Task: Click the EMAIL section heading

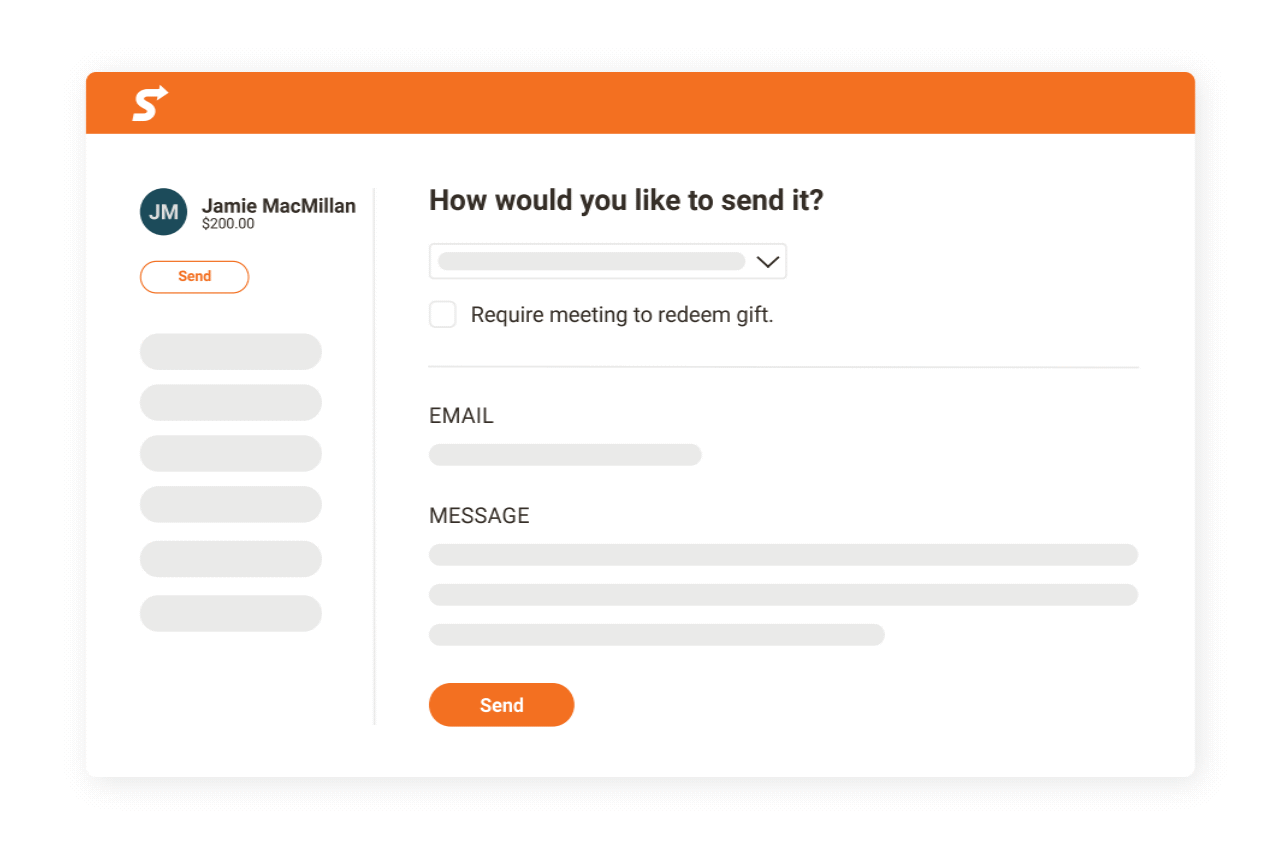Action: click(461, 415)
